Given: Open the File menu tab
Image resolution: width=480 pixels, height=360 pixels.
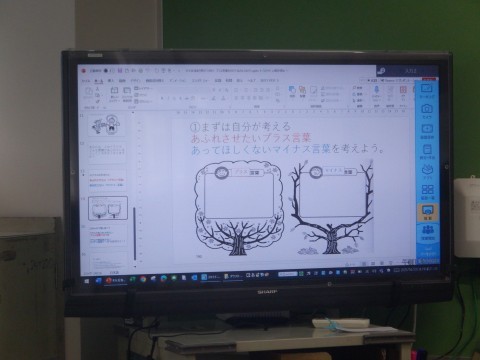Looking at the screenshot, I should [x=86, y=81].
